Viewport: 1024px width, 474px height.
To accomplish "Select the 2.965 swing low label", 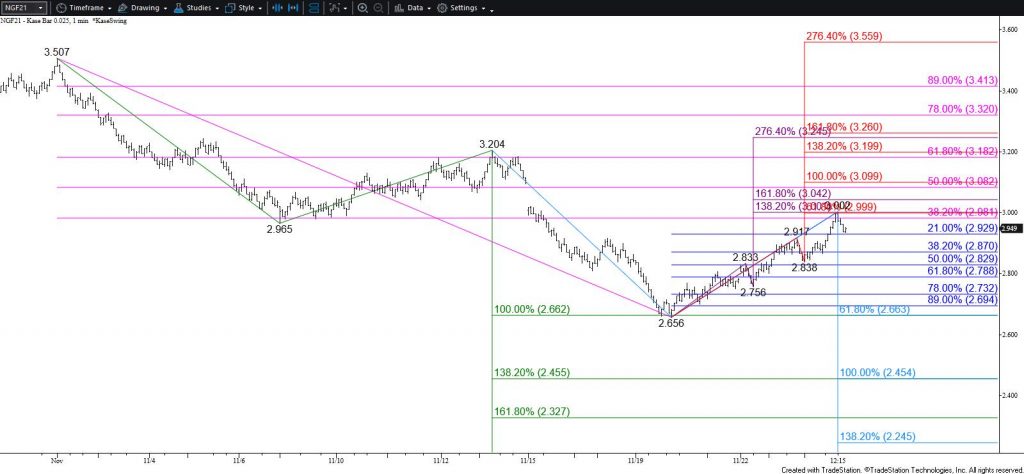I will (280, 229).
